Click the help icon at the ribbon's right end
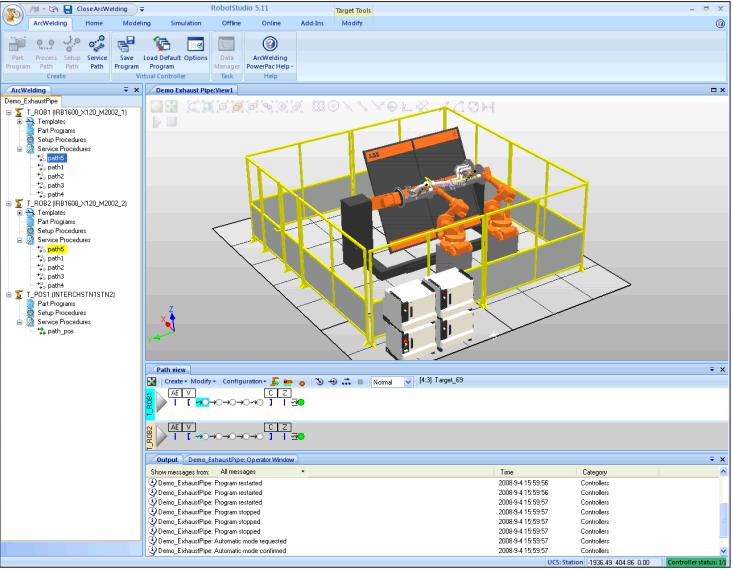733x570 pixels. 720,23
